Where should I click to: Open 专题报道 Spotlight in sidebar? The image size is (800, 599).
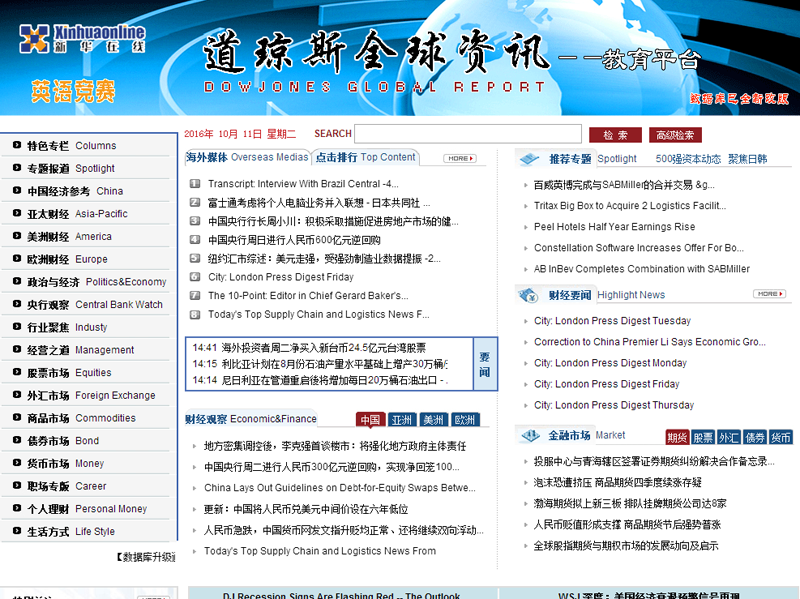pyautogui.click(x=71, y=168)
